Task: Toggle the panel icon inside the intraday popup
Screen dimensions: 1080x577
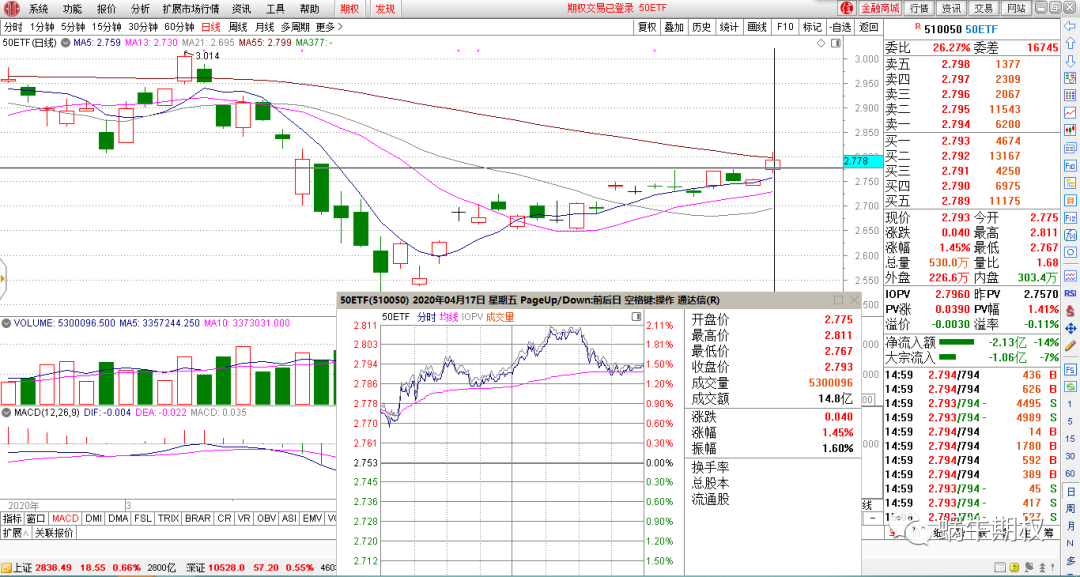Action: coord(636,317)
